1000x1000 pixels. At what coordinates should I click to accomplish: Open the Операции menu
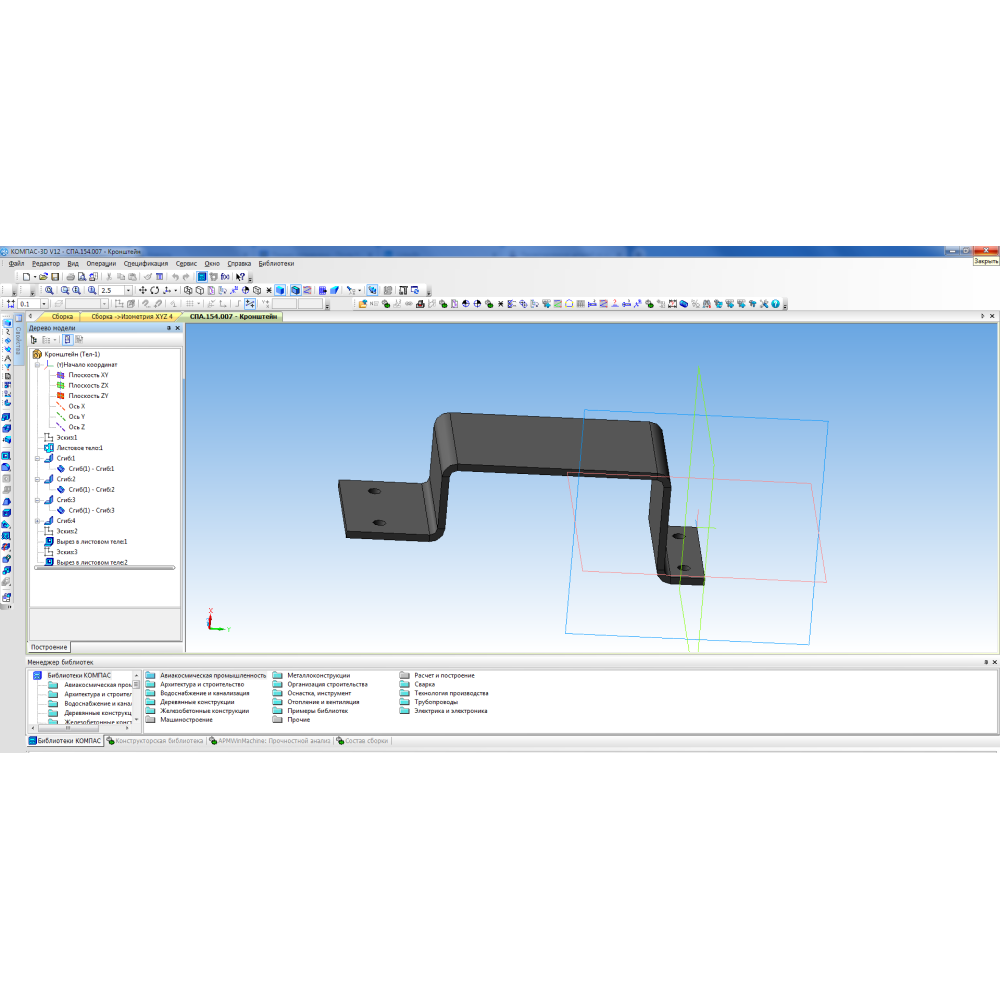(101, 263)
